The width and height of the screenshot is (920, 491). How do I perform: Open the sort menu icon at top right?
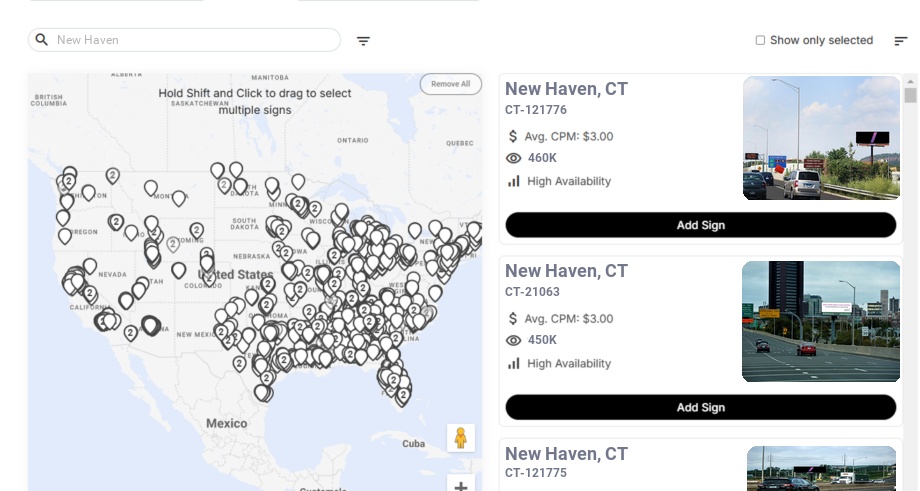pos(900,41)
